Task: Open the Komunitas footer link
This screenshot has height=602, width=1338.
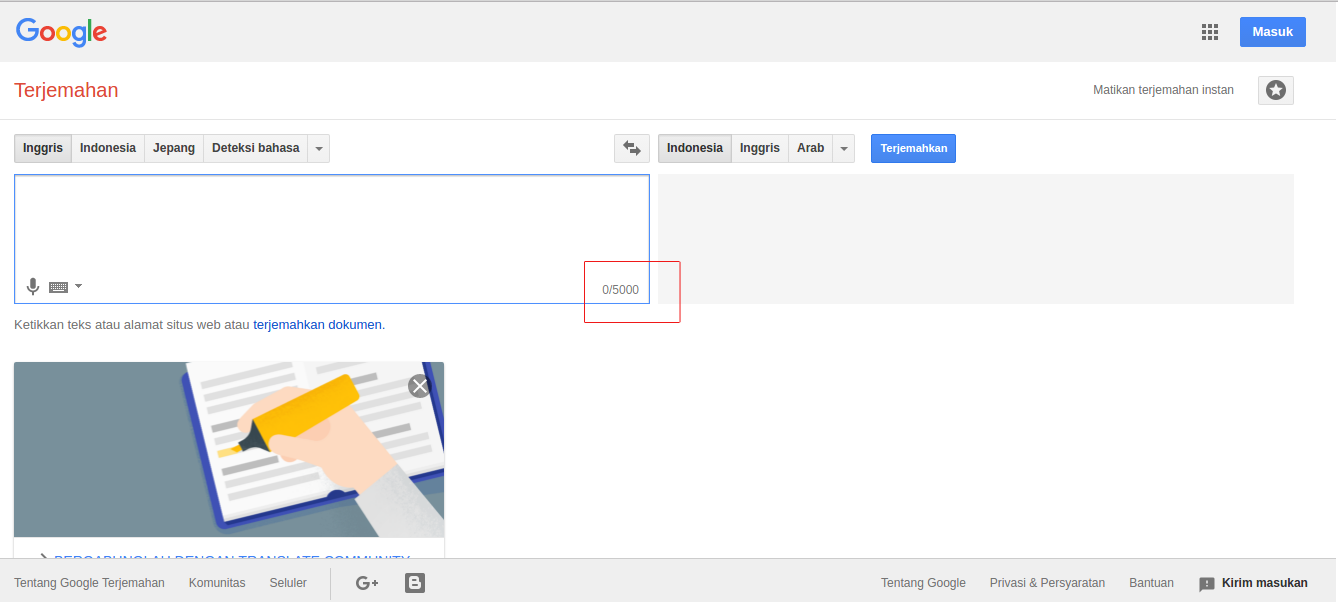Action: click(217, 583)
